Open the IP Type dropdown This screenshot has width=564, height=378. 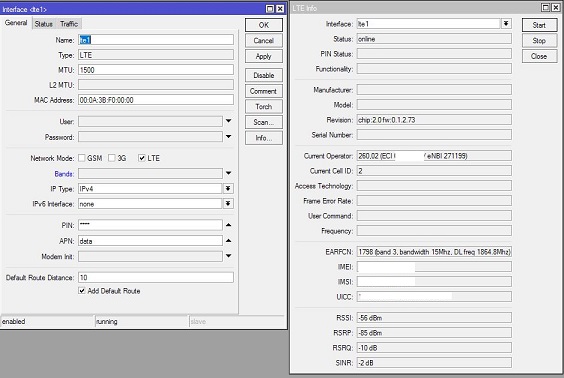(228, 189)
